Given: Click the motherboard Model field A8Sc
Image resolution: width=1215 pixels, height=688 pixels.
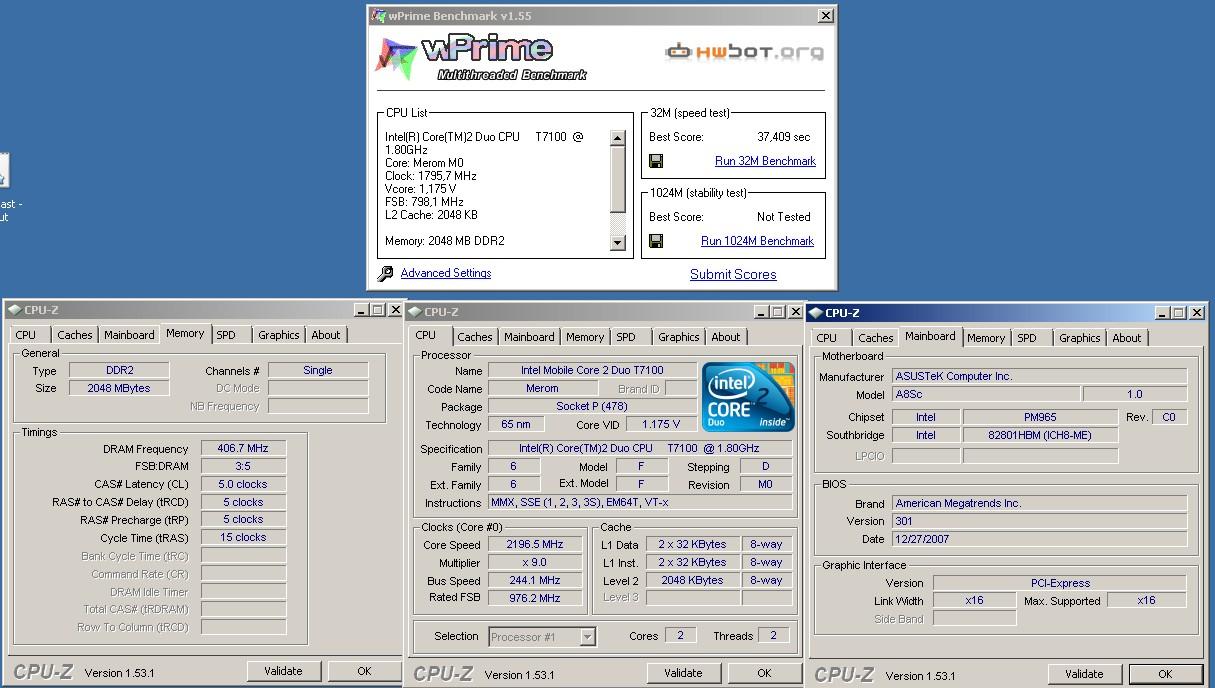Looking at the screenshot, I should tap(985, 395).
